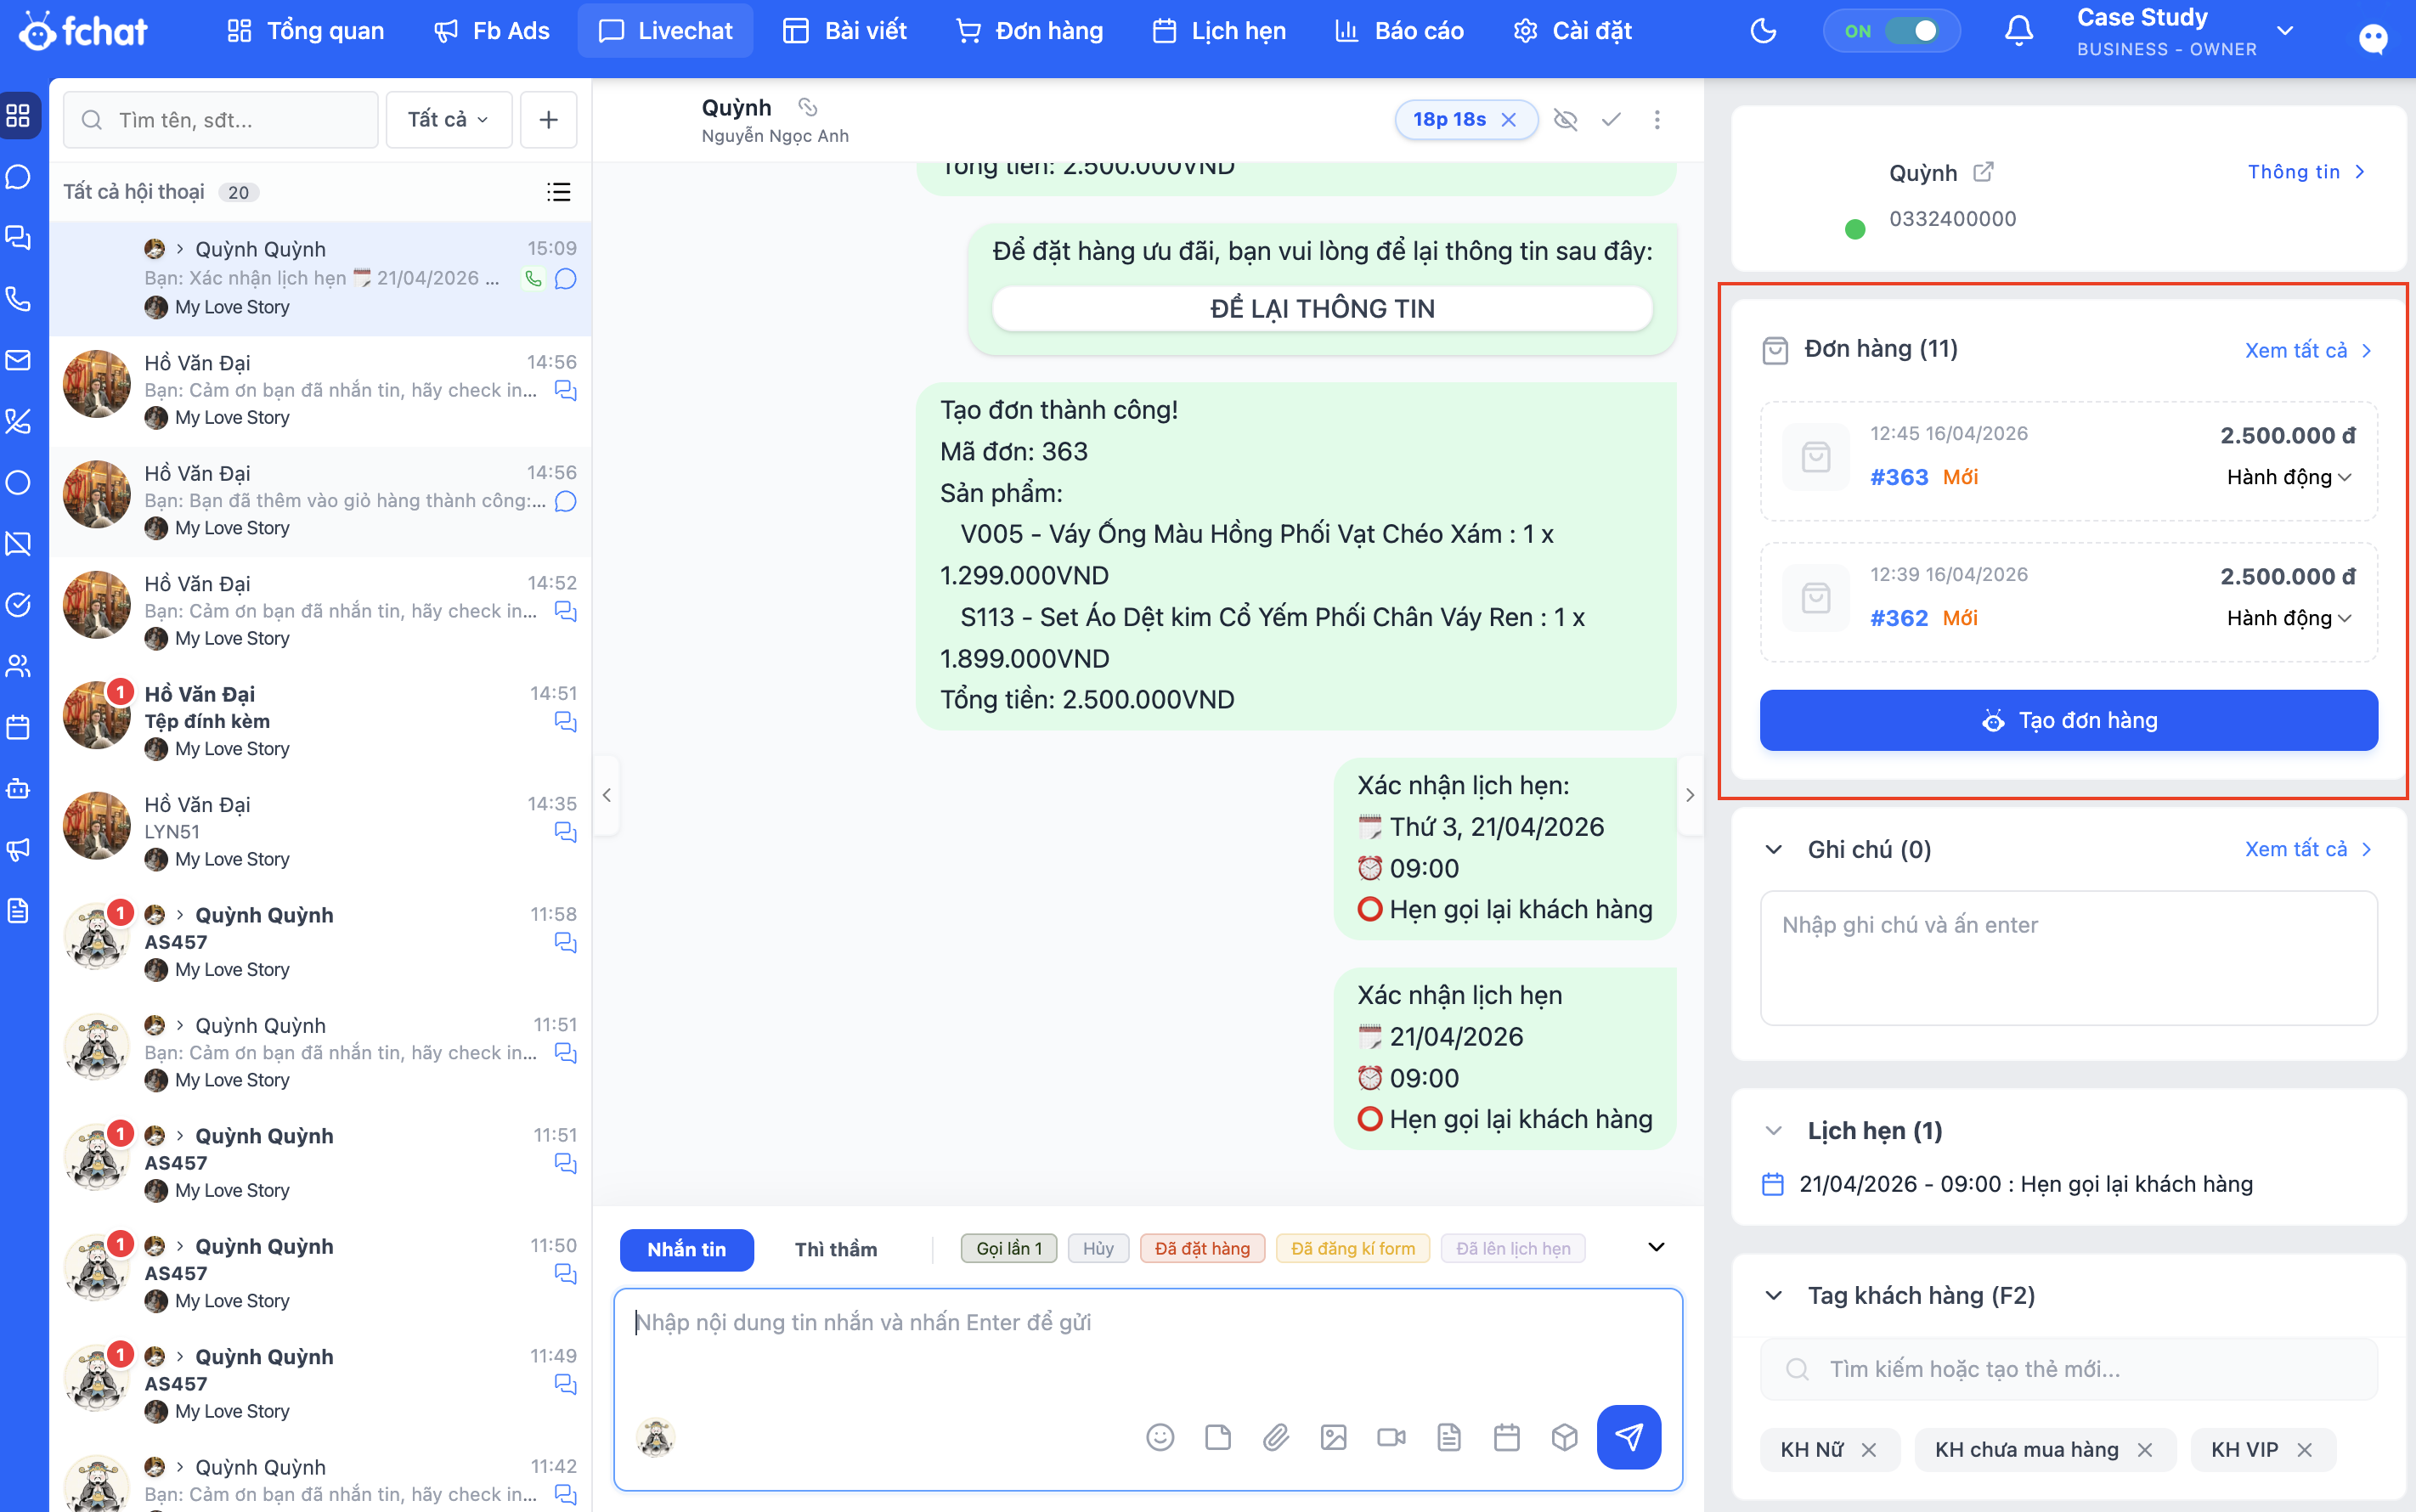Screen dimensions: 2416x1512
Task: Apply the Đã đặt hàng color tag
Action: point(1201,1248)
